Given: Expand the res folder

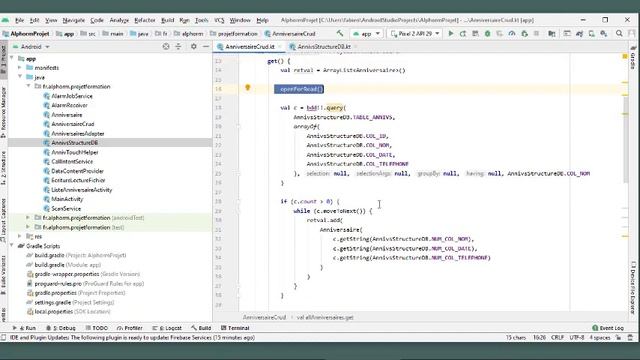Looking at the screenshot, I should click(x=20, y=237).
